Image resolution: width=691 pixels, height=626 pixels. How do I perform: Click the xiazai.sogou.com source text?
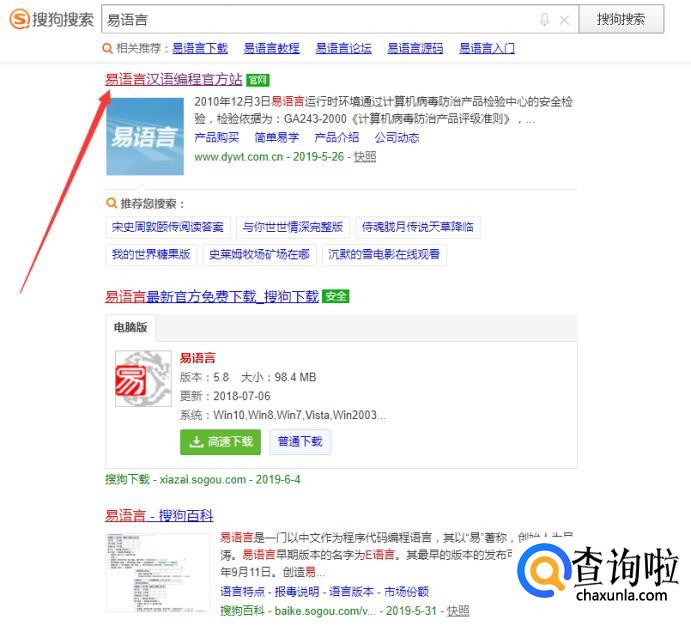point(203,479)
